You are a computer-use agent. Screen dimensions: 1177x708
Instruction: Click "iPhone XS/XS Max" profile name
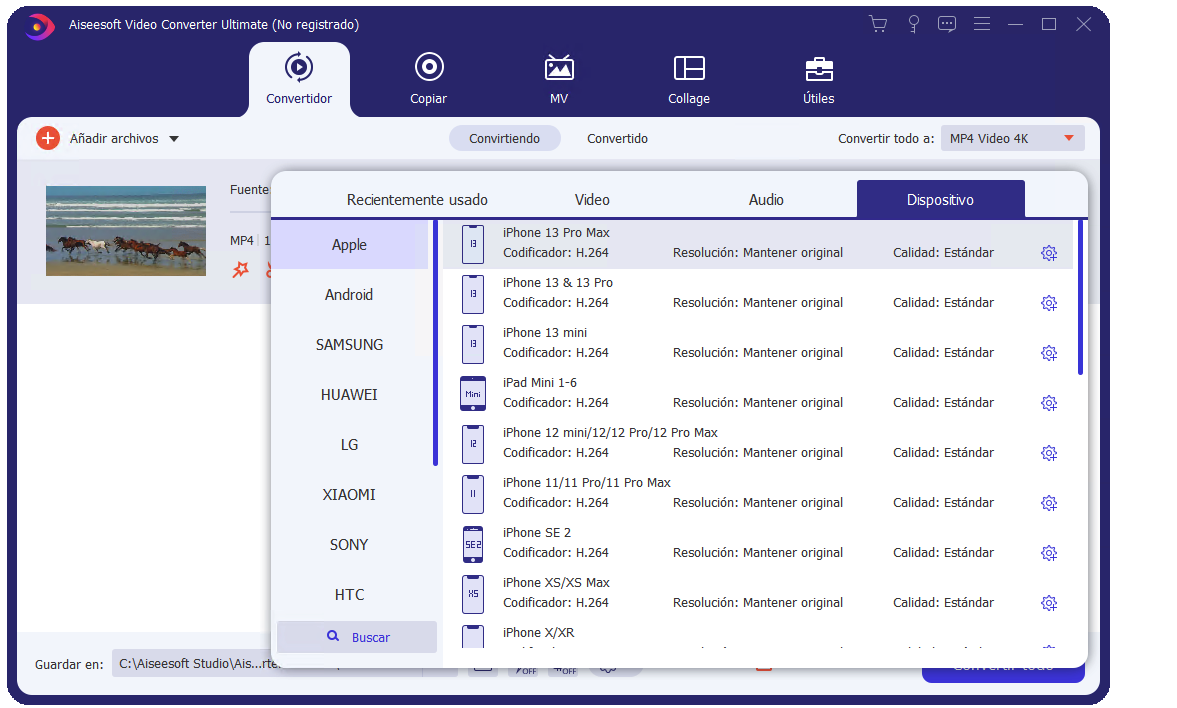tap(556, 583)
